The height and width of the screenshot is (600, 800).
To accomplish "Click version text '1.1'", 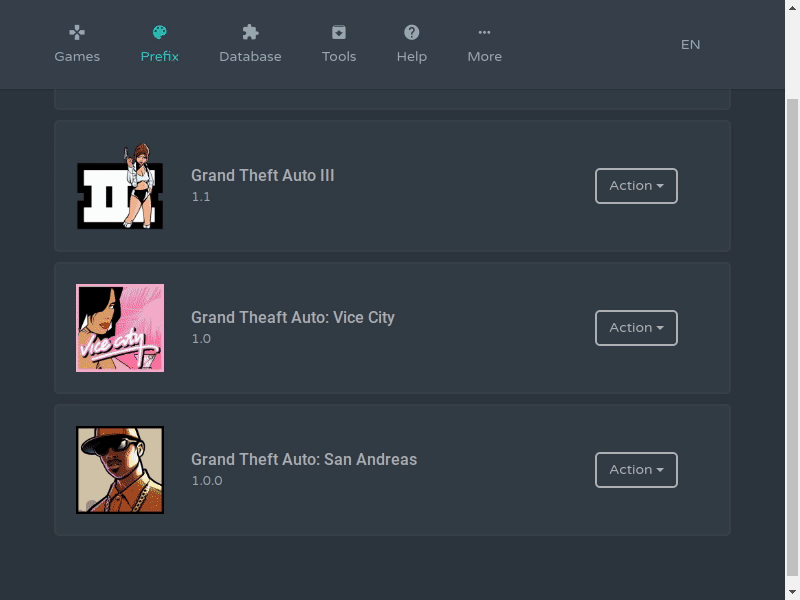I will [x=201, y=197].
